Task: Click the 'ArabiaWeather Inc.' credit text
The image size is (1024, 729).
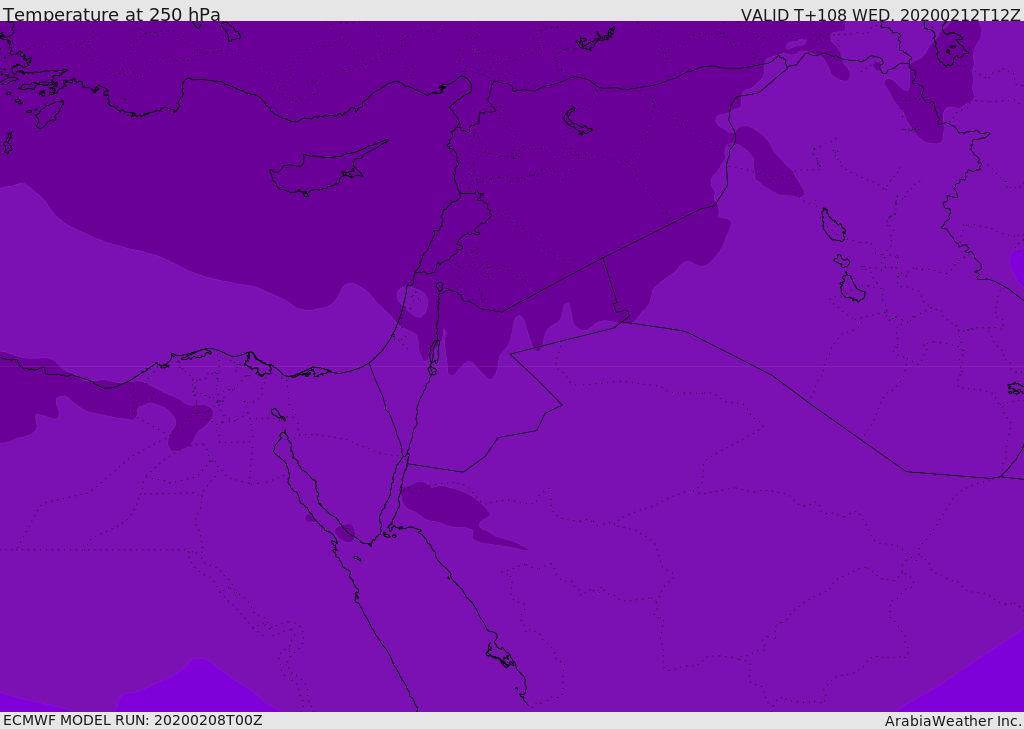Action: click(x=953, y=721)
